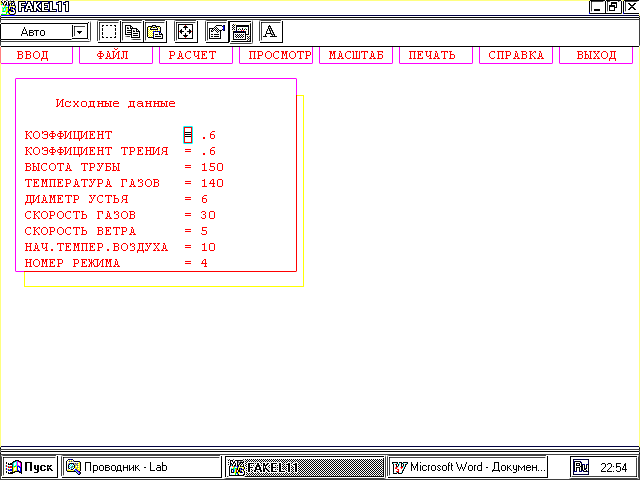
Task: Minimize the FAKEL11 window
Action: tap(597, 7)
